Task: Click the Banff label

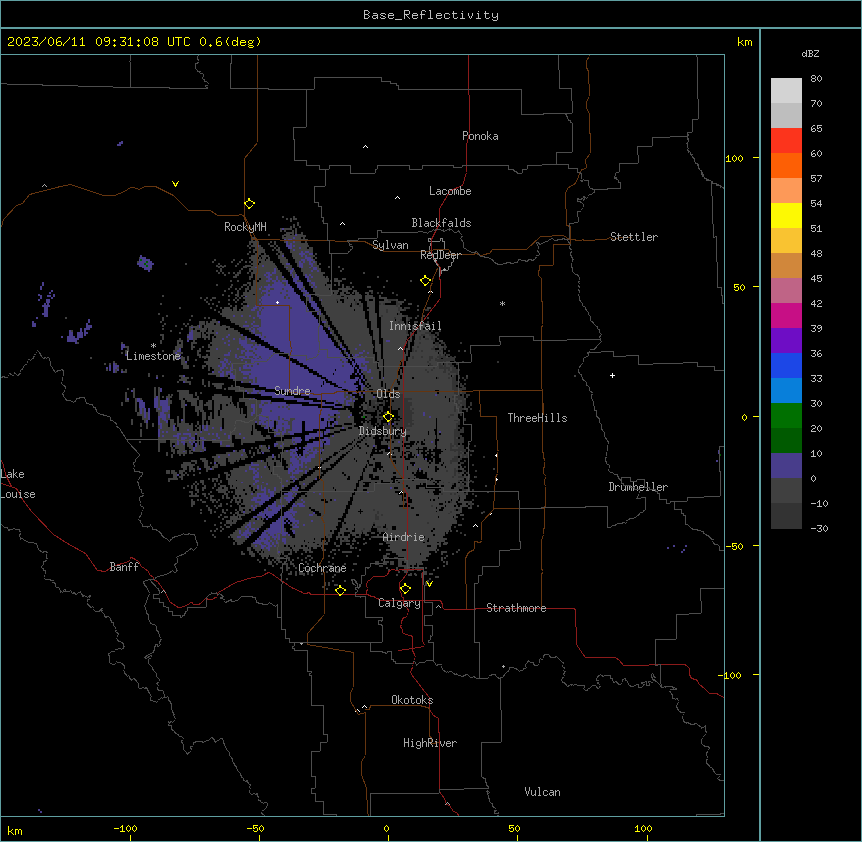Action: (x=124, y=567)
